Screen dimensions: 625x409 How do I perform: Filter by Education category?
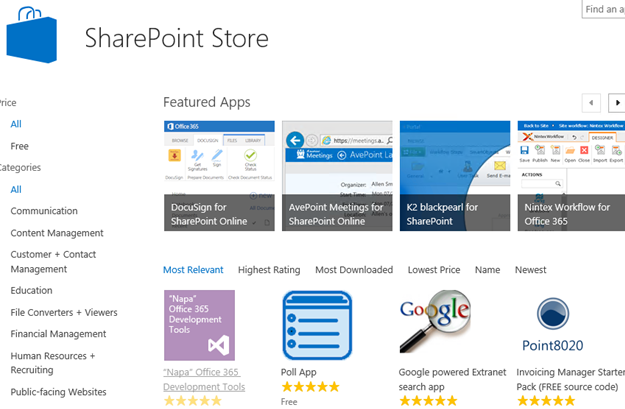pos(31,290)
